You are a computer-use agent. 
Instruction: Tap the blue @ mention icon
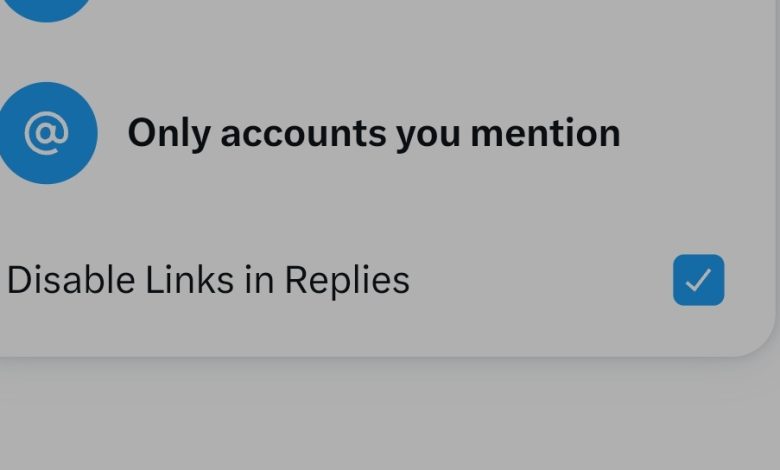click(x=46, y=133)
